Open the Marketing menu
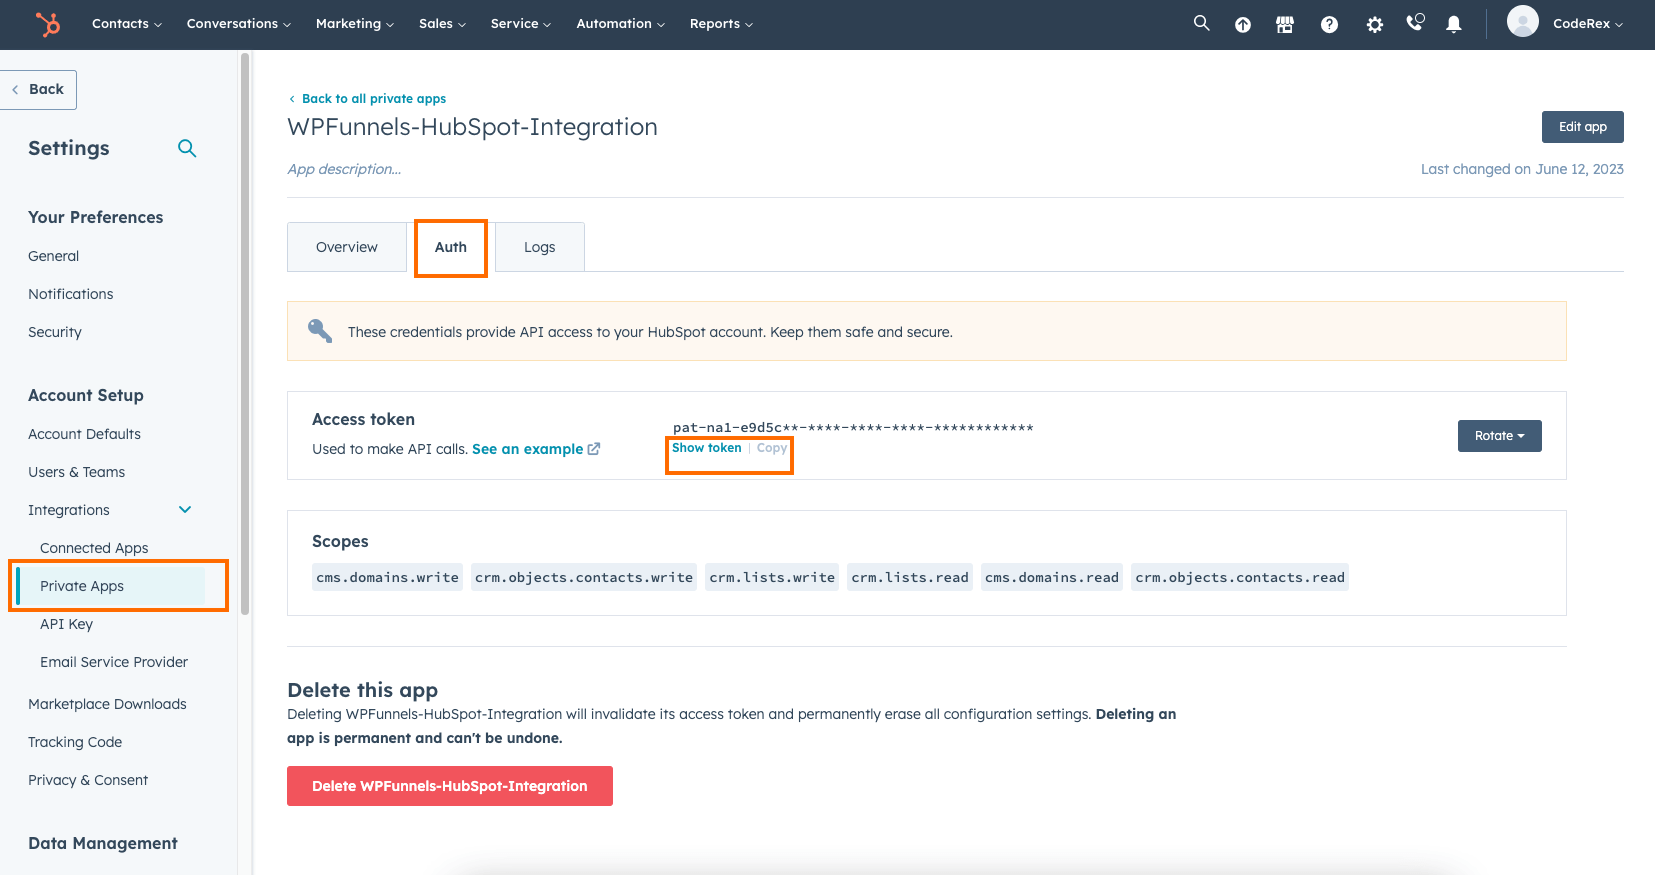1655x875 pixels. 355,24
